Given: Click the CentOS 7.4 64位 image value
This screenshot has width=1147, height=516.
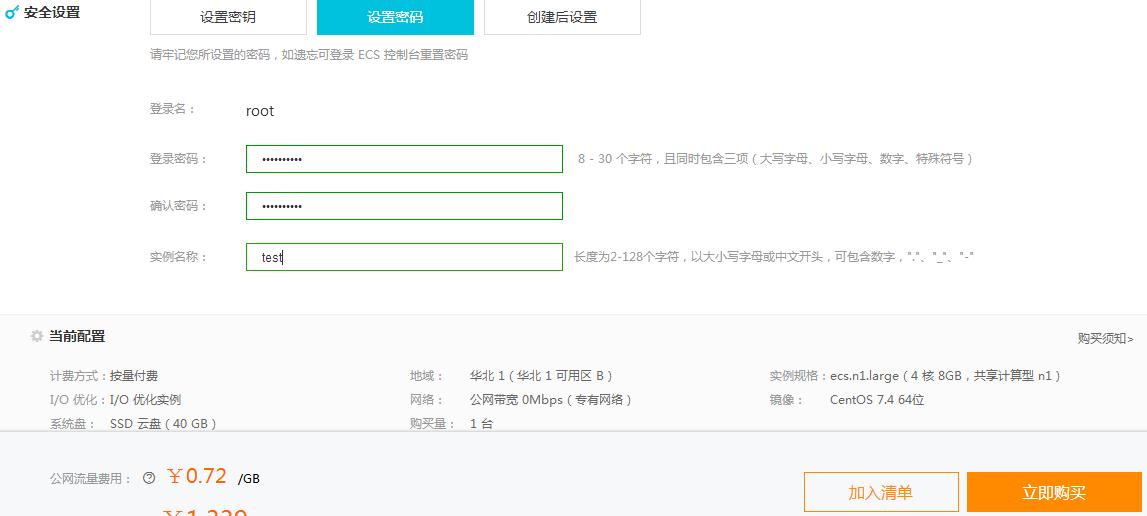Looking at the screenshot, I should pyautogui.click(x=877, y=400).
